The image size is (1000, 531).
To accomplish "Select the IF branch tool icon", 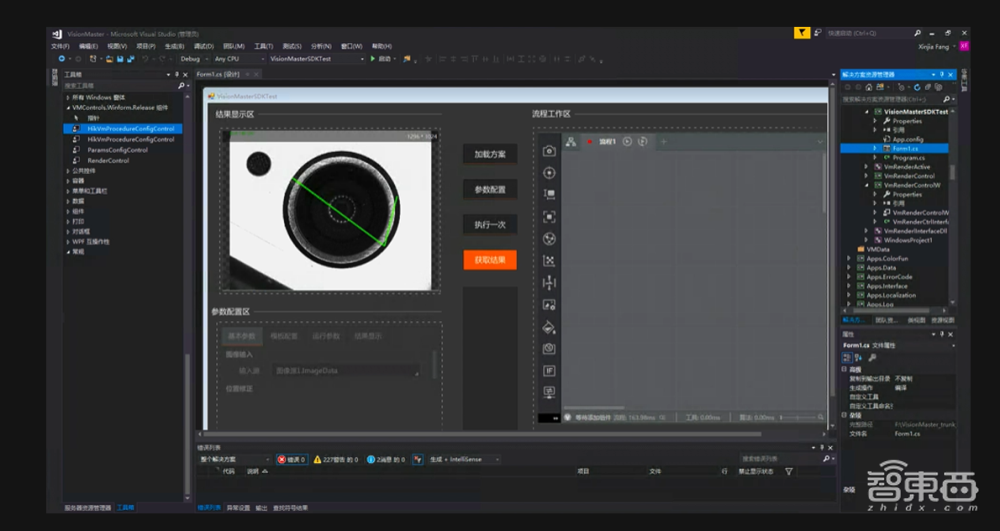I will pyautogui.click(x=549, y=370).
